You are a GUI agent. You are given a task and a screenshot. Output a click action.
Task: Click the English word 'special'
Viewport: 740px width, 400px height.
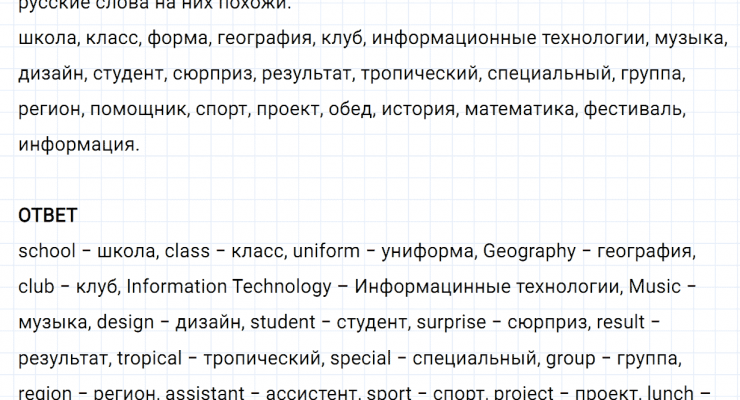click(359, 358)
